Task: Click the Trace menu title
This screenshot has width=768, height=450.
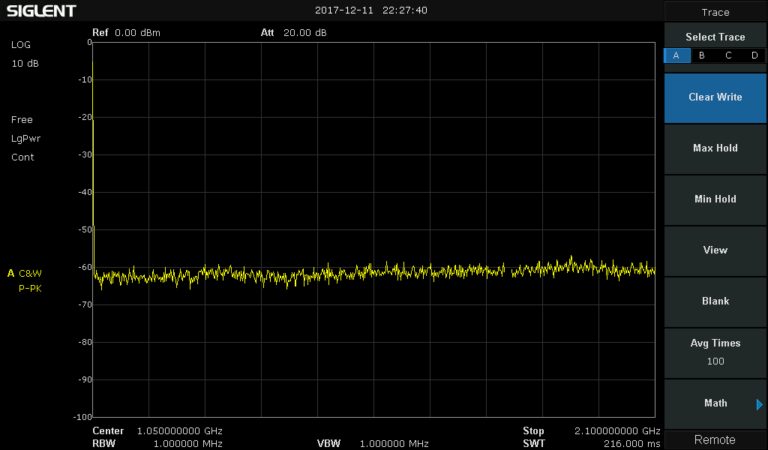Action: click(715, 12)
